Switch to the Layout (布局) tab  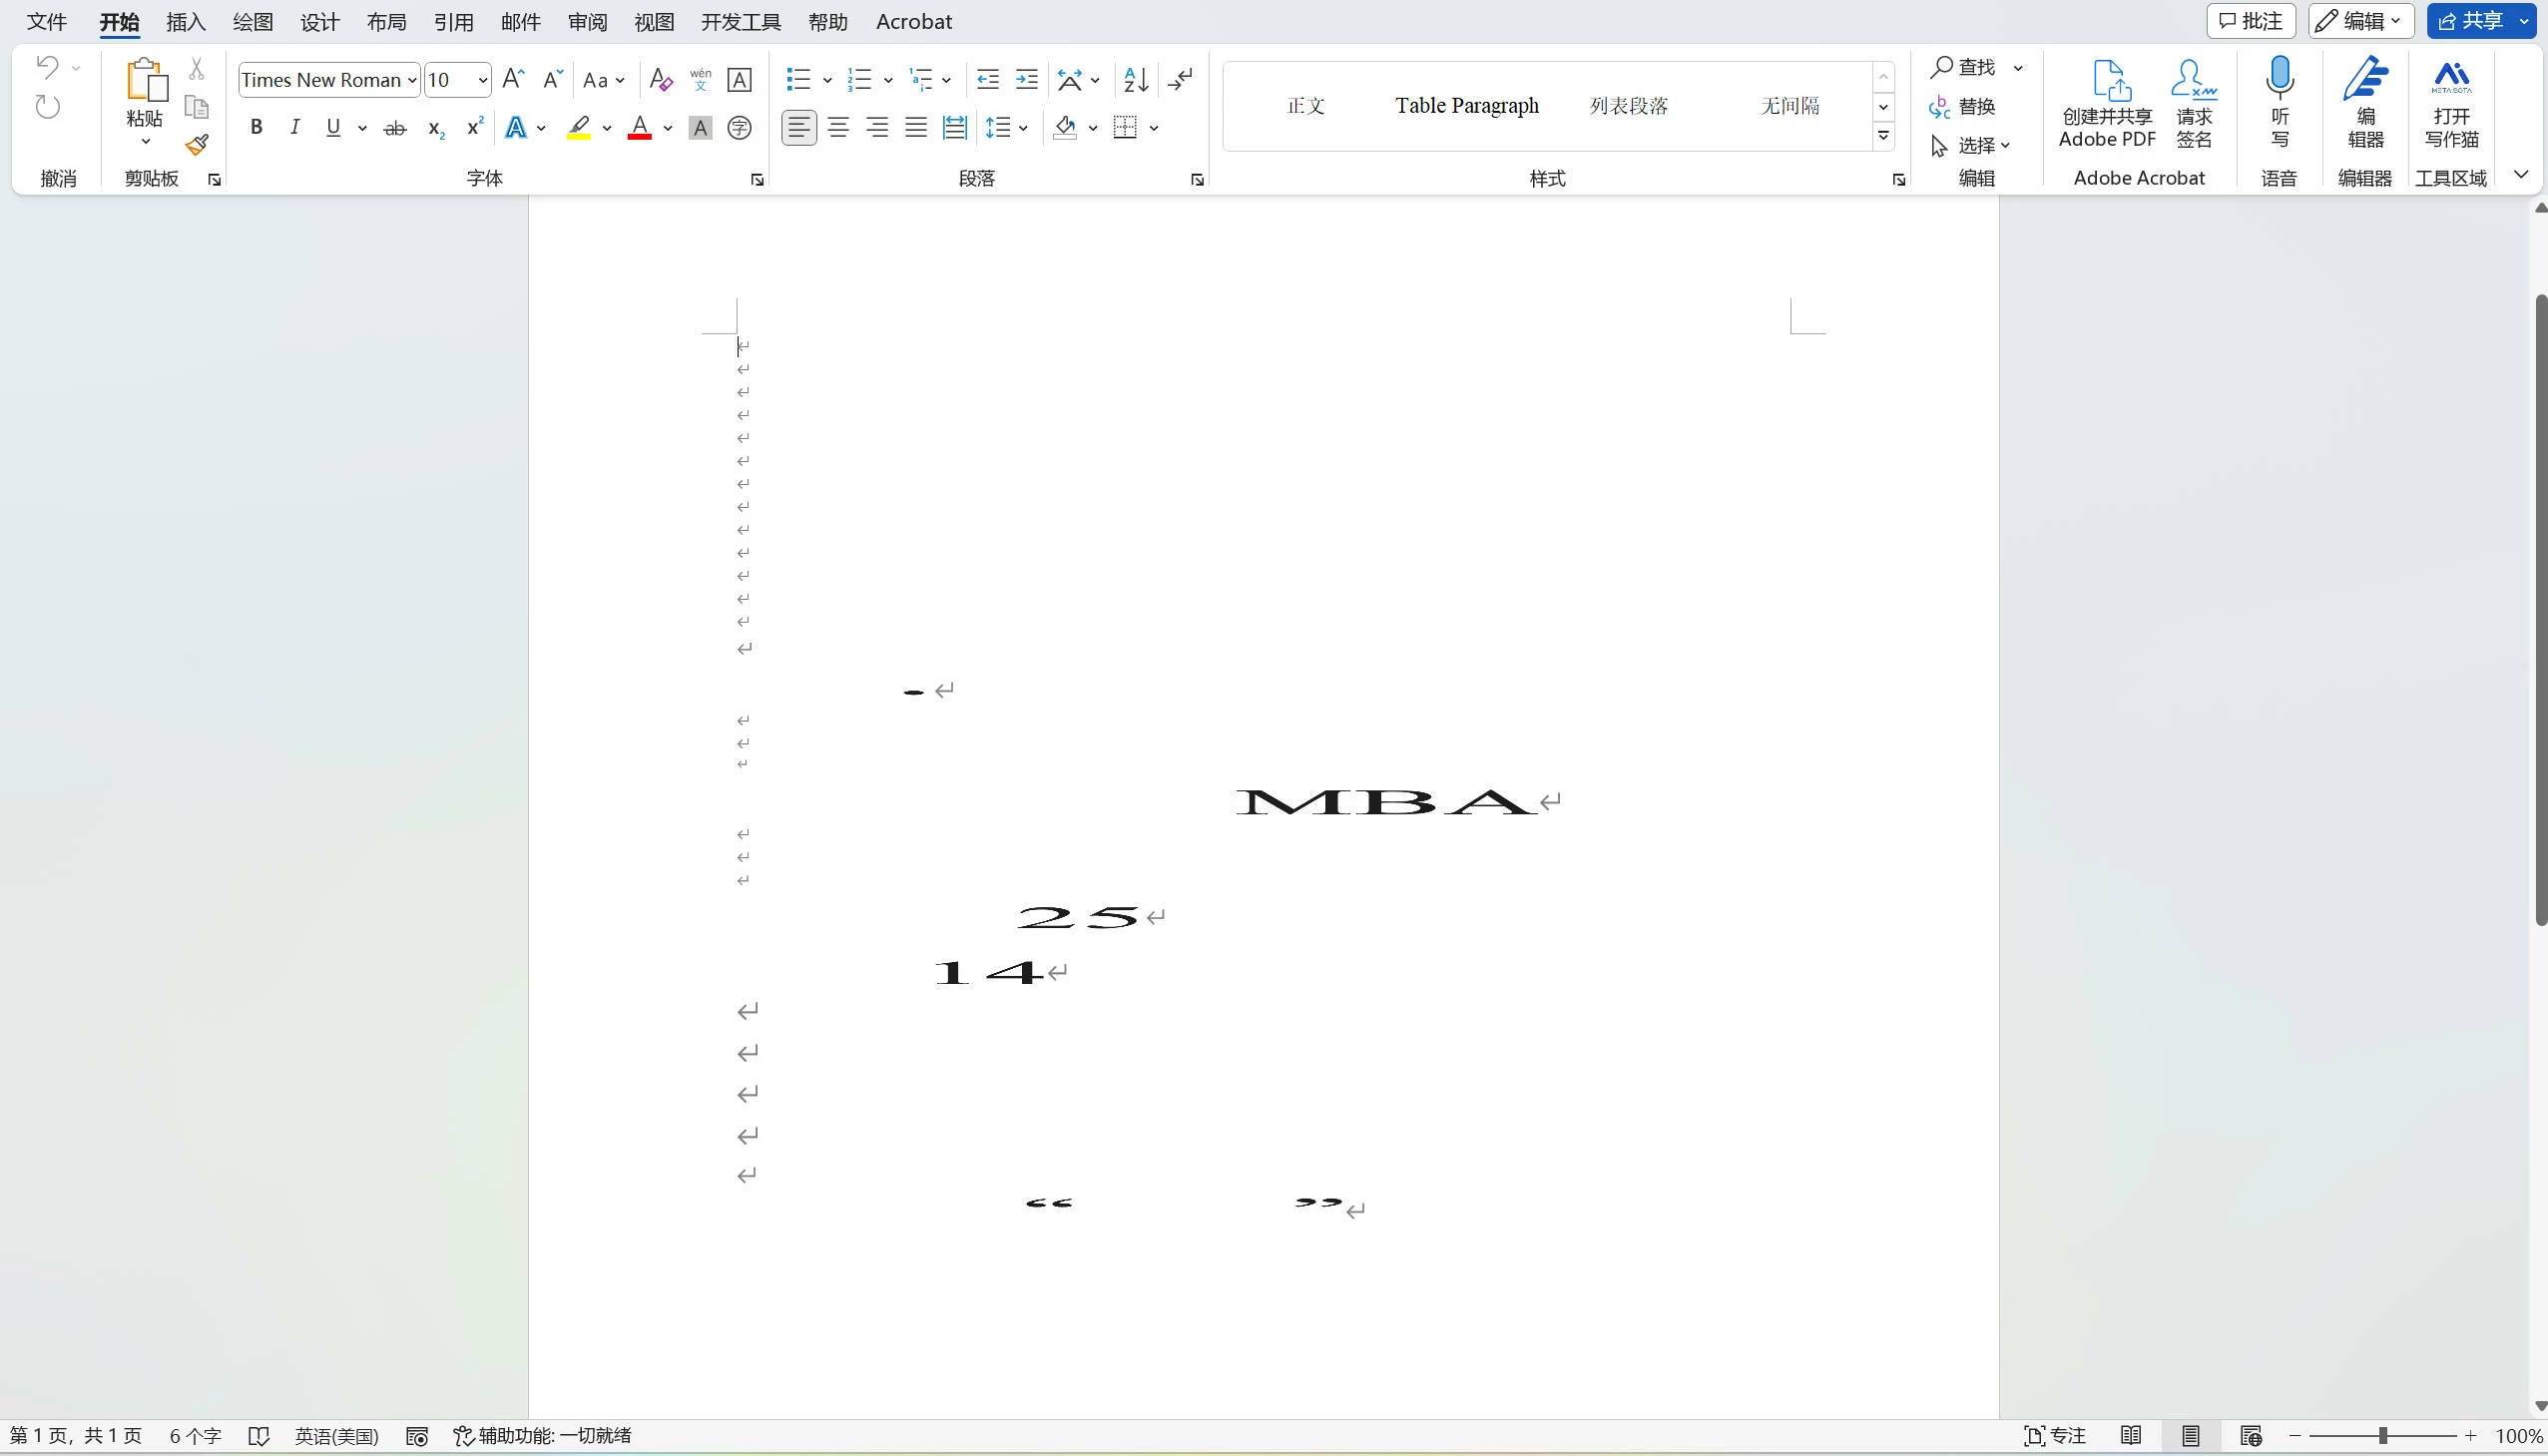pyautogui.click(x=386, y=22)
